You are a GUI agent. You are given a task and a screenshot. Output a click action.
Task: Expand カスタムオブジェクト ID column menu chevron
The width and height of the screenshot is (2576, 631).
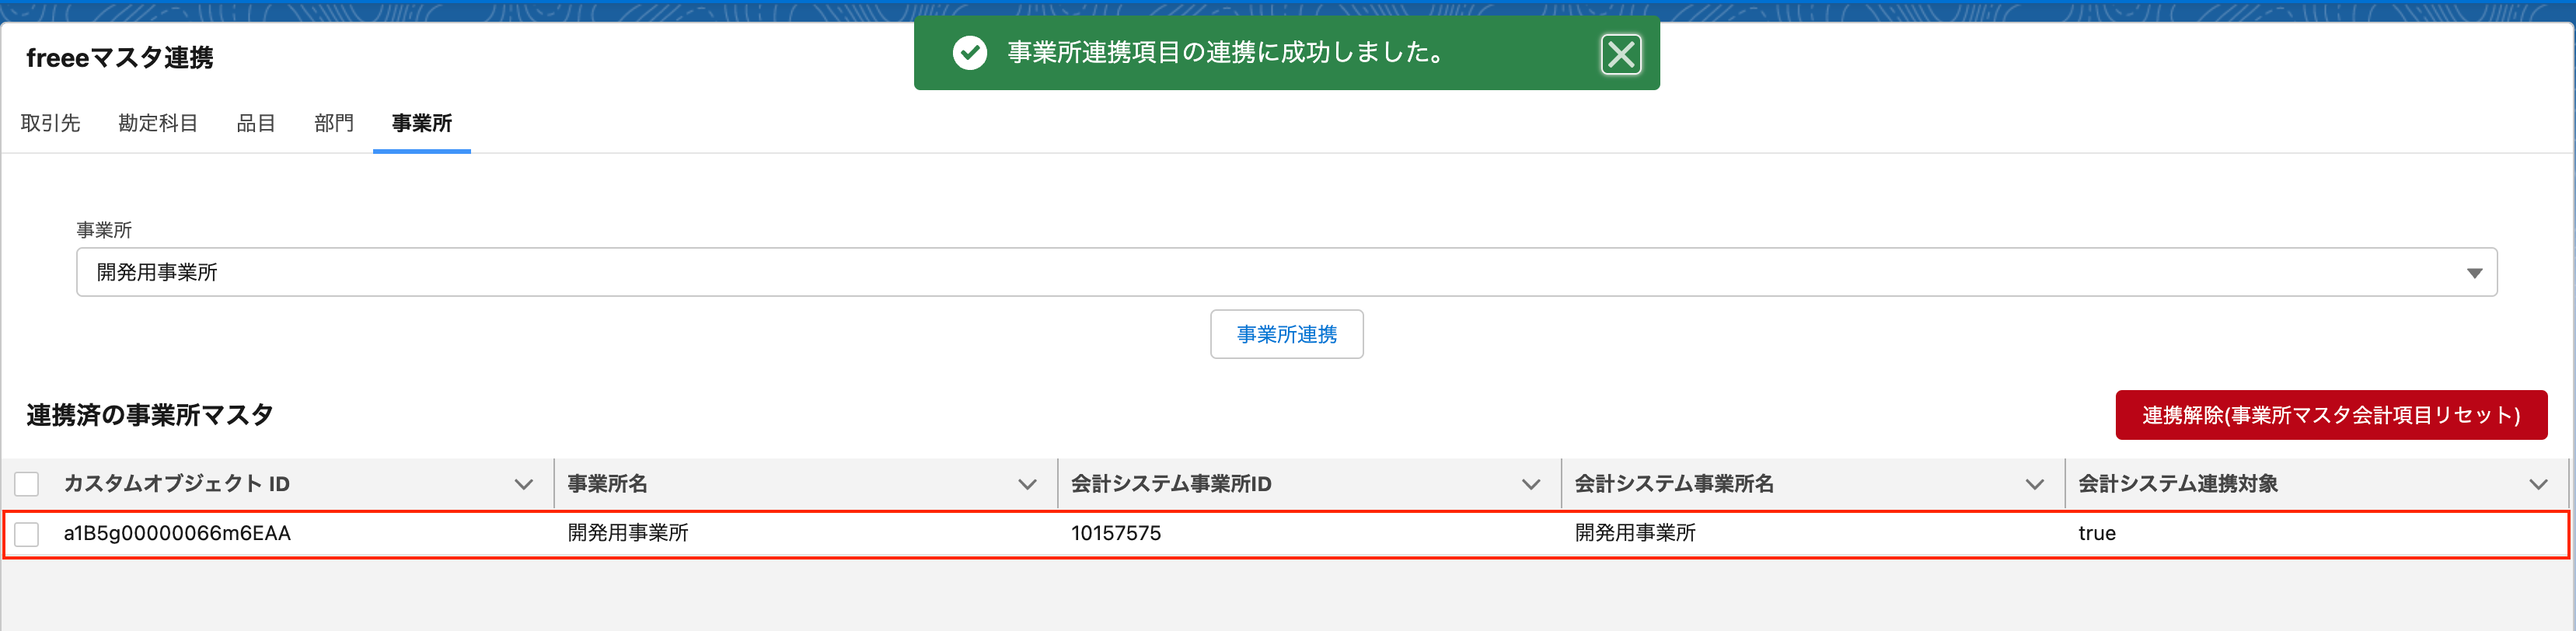523,484
